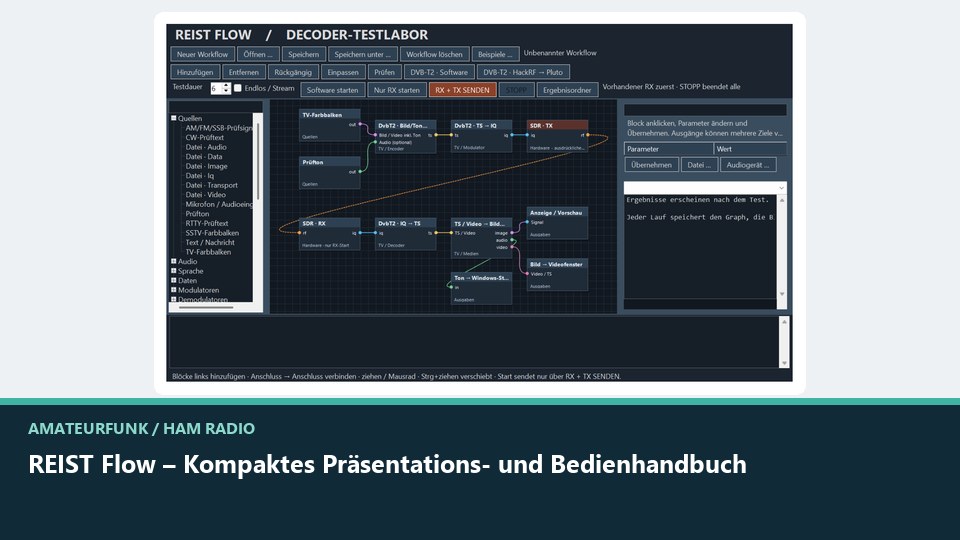The image size is (960, 540).
Task: Open the Ergebnisordner results folder
Action: click(567, 89)
